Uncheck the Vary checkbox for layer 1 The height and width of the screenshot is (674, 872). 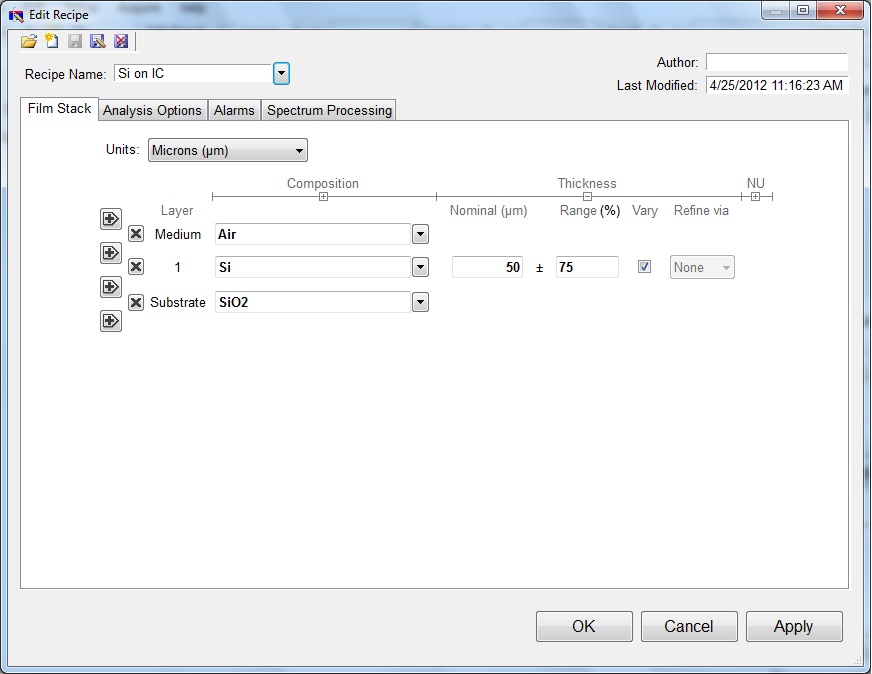(644, 267)
